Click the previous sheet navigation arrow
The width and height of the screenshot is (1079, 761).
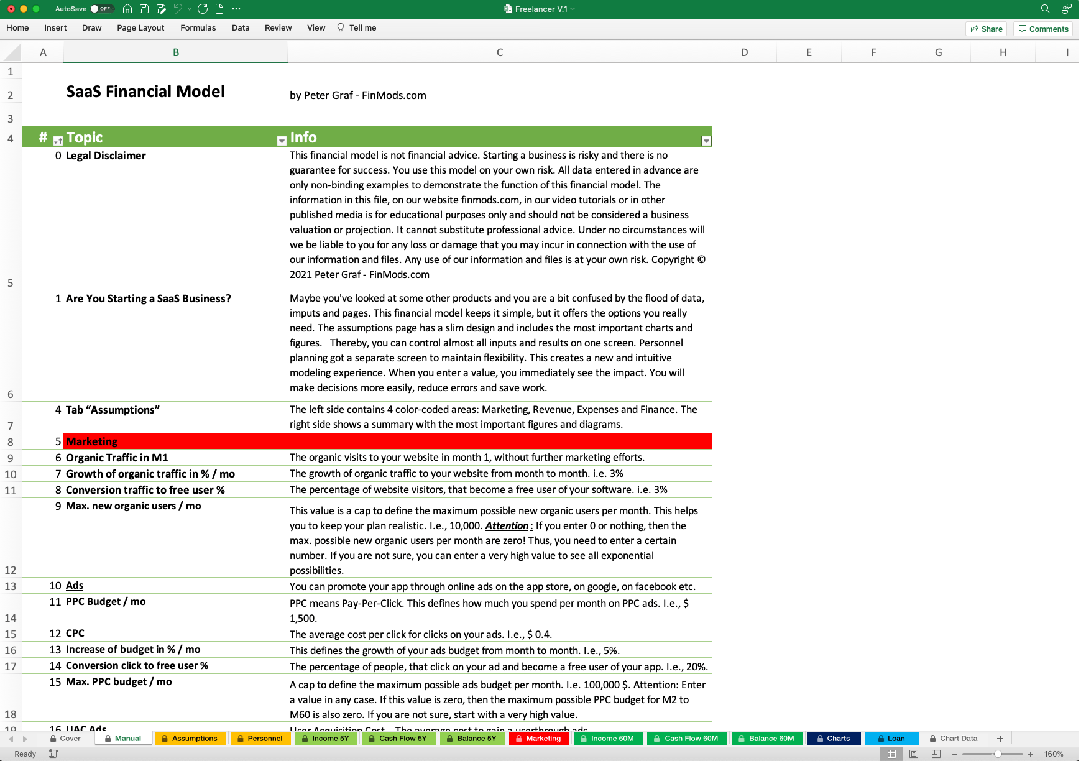point(10,738)
